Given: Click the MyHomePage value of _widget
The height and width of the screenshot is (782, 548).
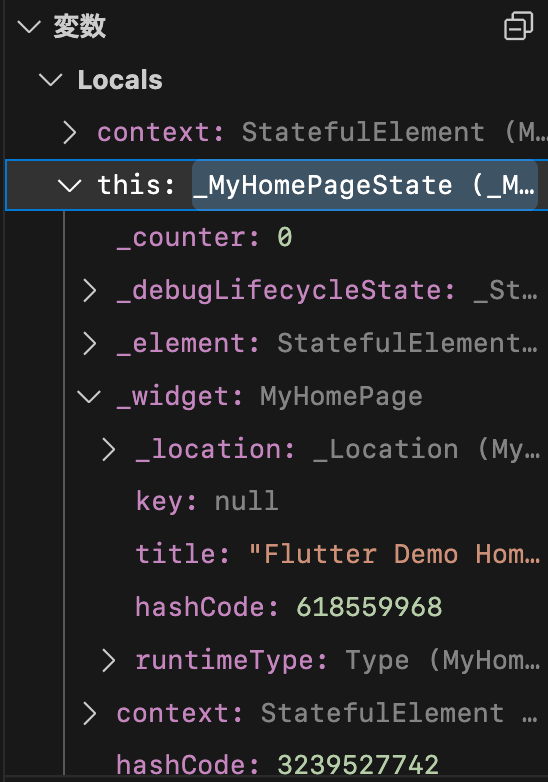Looking at the screenshot, I should pos(342,397).
